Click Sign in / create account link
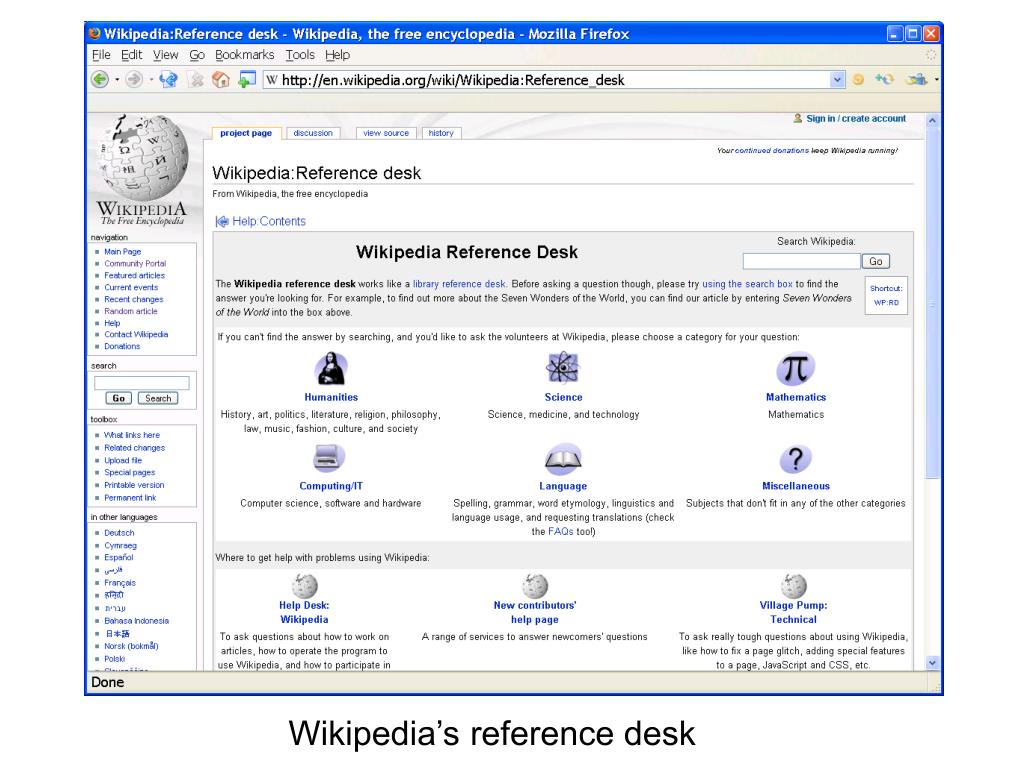Screen dimensions: 1024x768 (x=856, y=119)
